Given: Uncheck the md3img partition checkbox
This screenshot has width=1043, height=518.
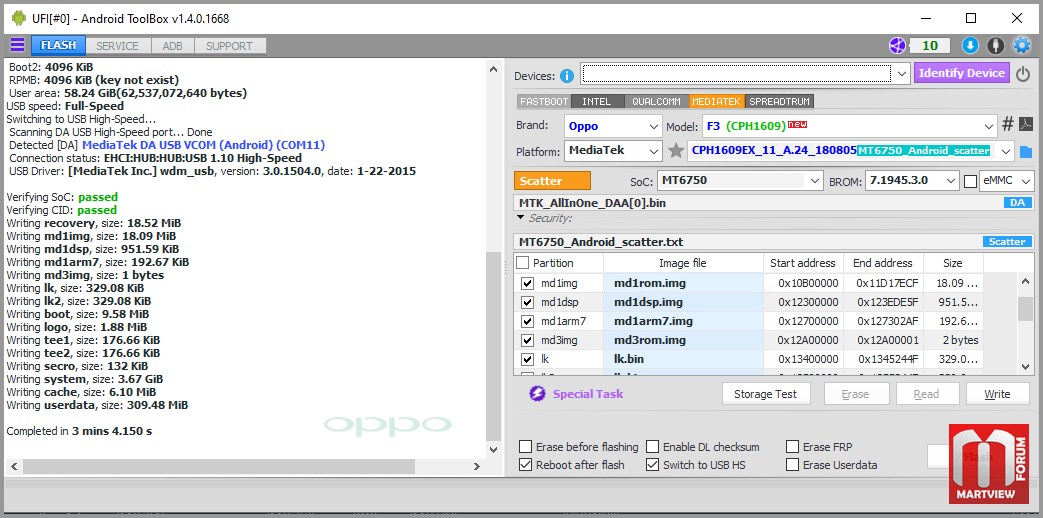Looking at the screenshot, I should 527,340.
